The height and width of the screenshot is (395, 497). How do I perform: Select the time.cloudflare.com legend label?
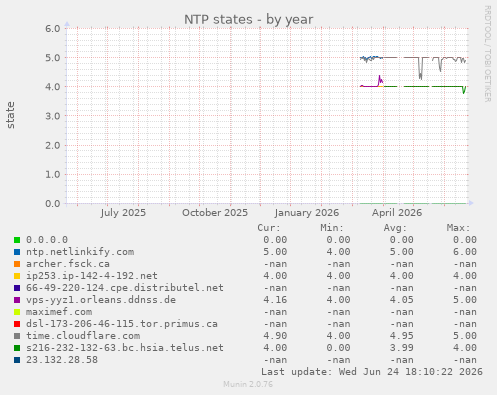[83, 336]
